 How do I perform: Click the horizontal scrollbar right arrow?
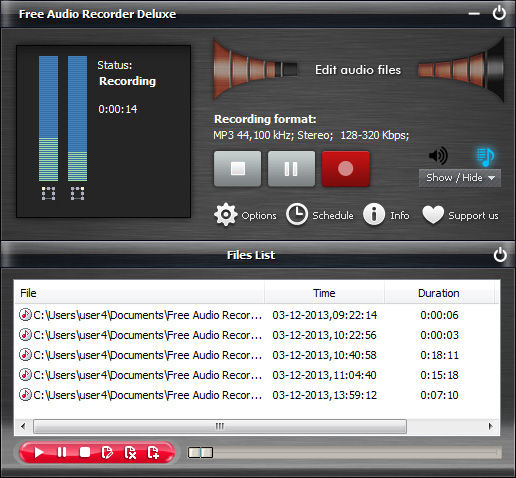pyautogui.click(x=490, y=426)
